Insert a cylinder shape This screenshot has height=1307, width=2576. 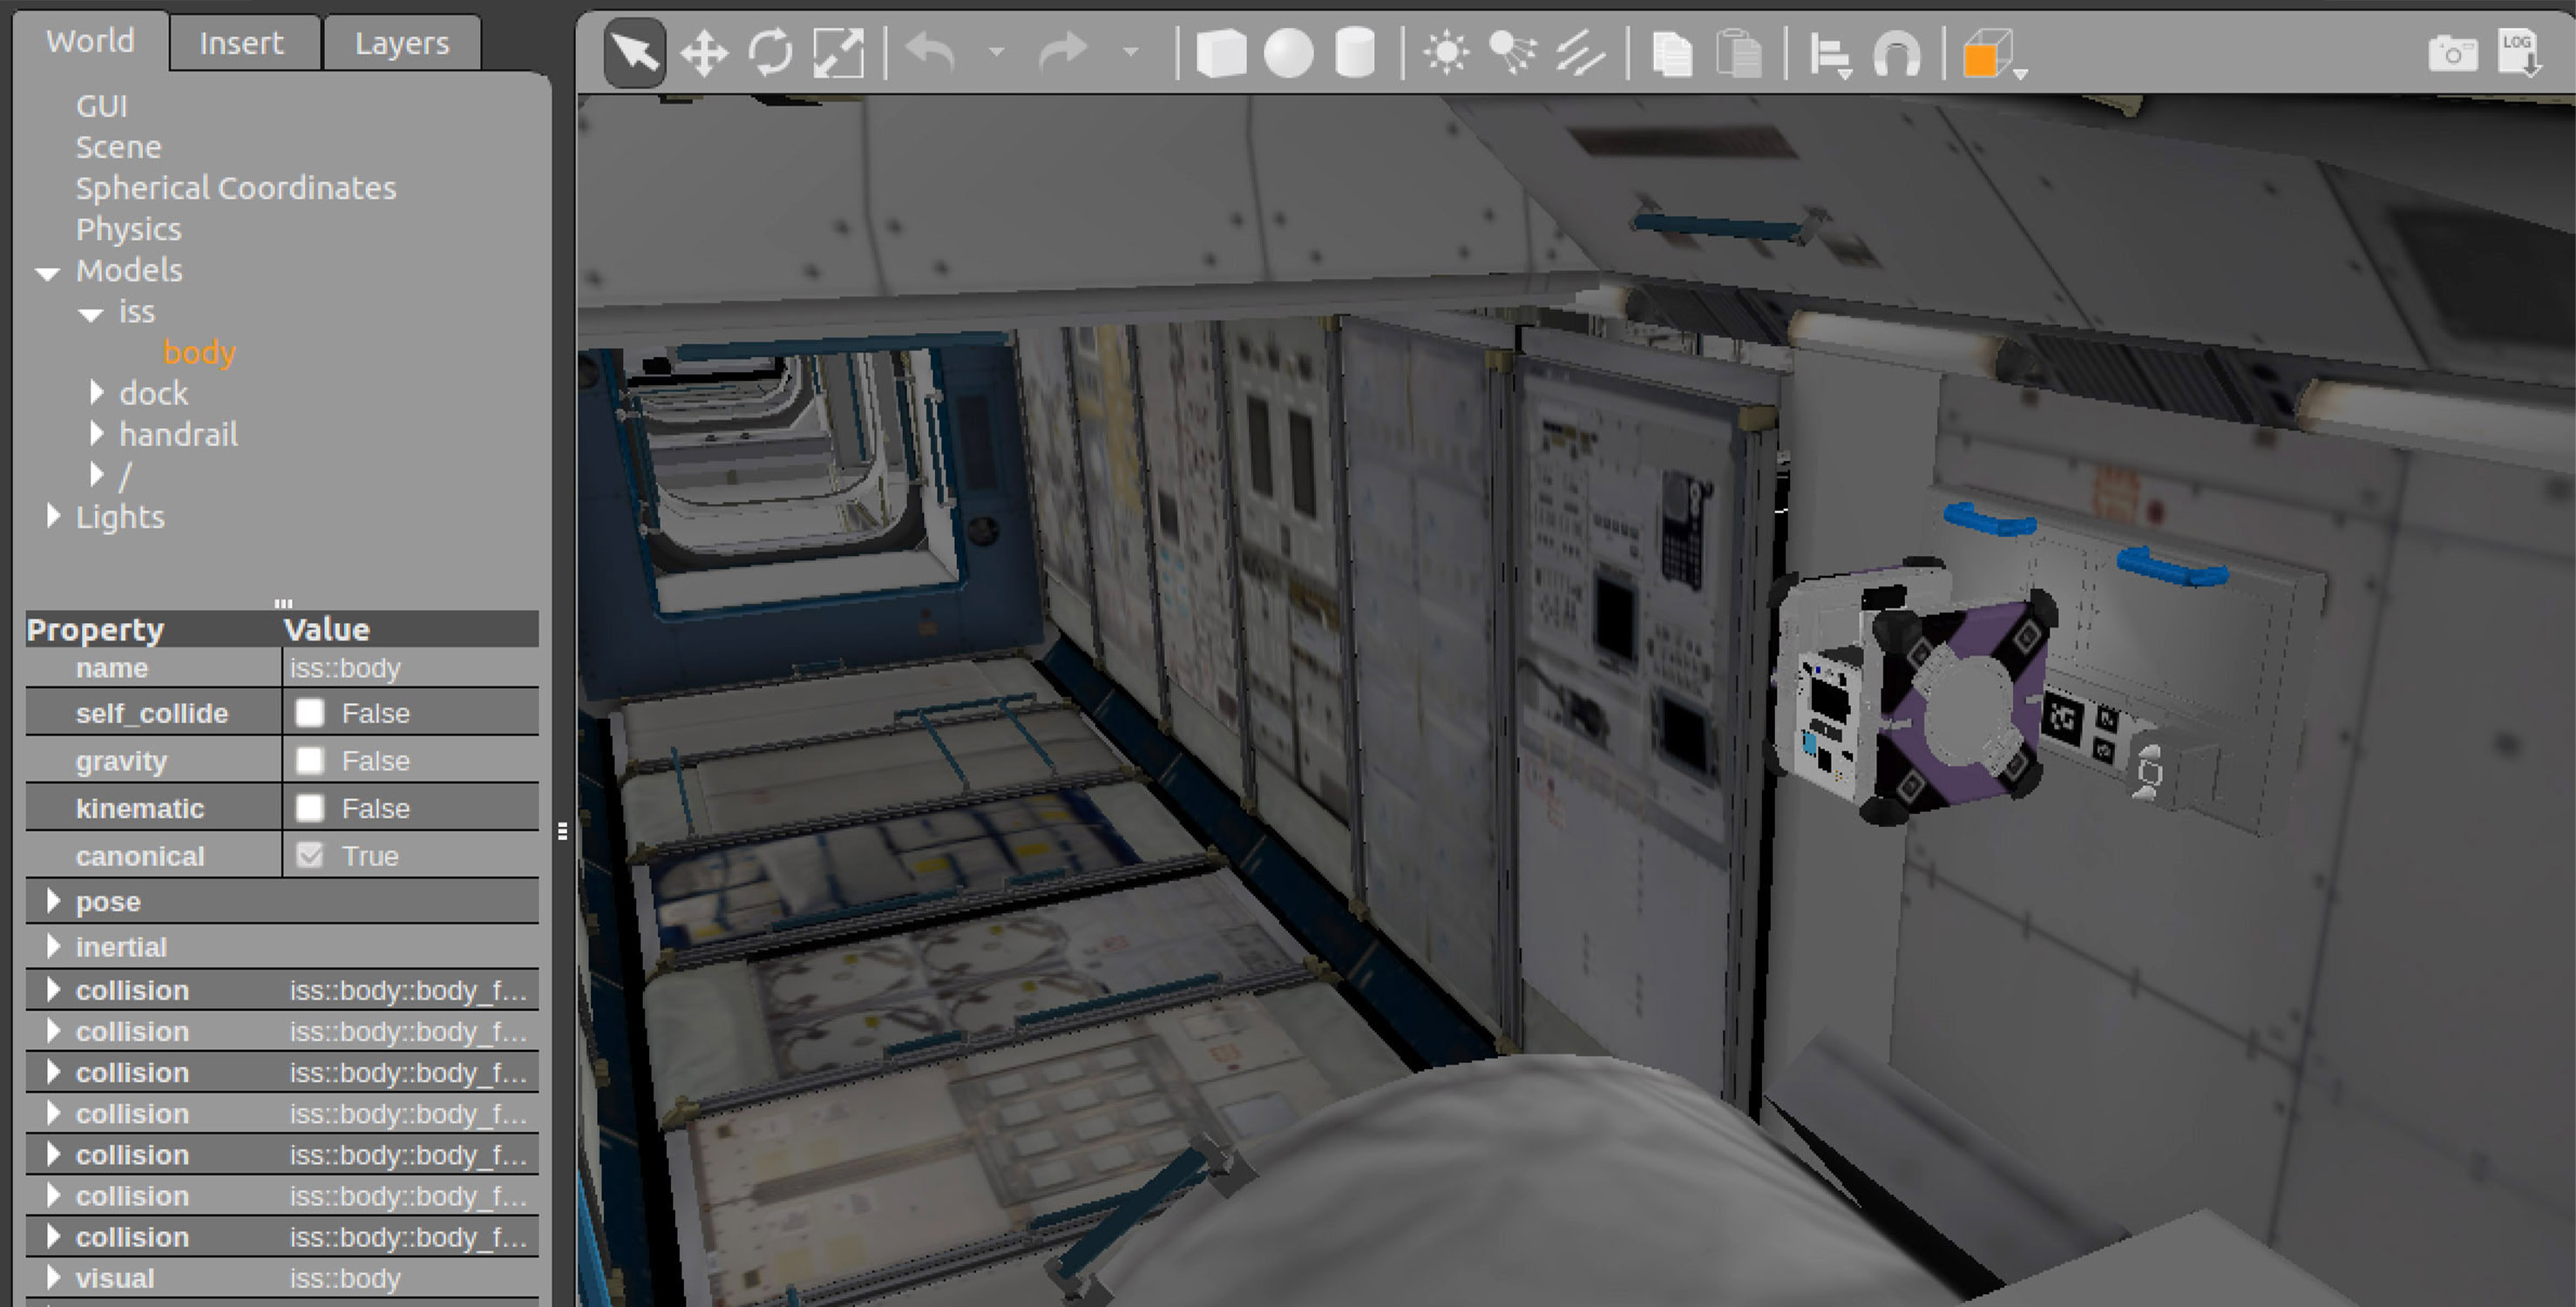click(1355, 52)
